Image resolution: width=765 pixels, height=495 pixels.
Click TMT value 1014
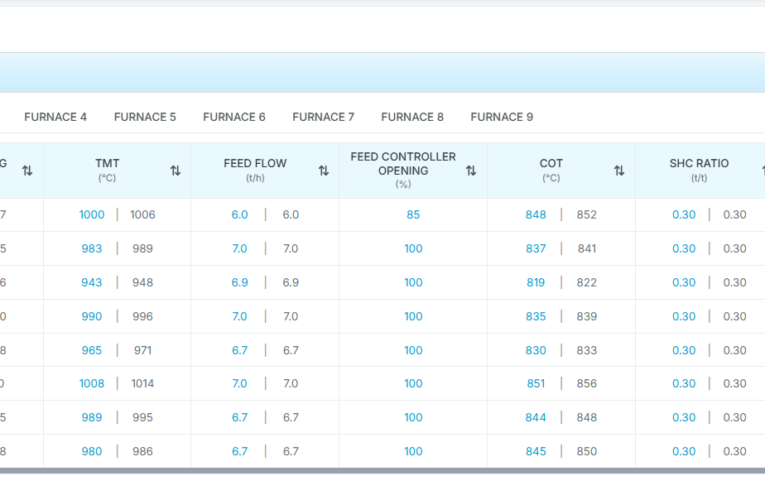pyautogui.click(x=142, y=384)
